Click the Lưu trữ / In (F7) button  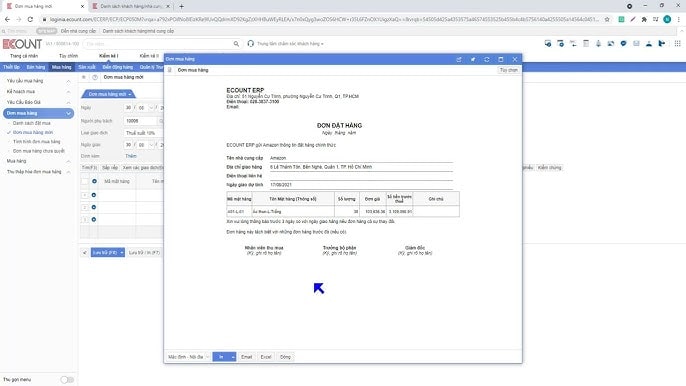point(144,253)
